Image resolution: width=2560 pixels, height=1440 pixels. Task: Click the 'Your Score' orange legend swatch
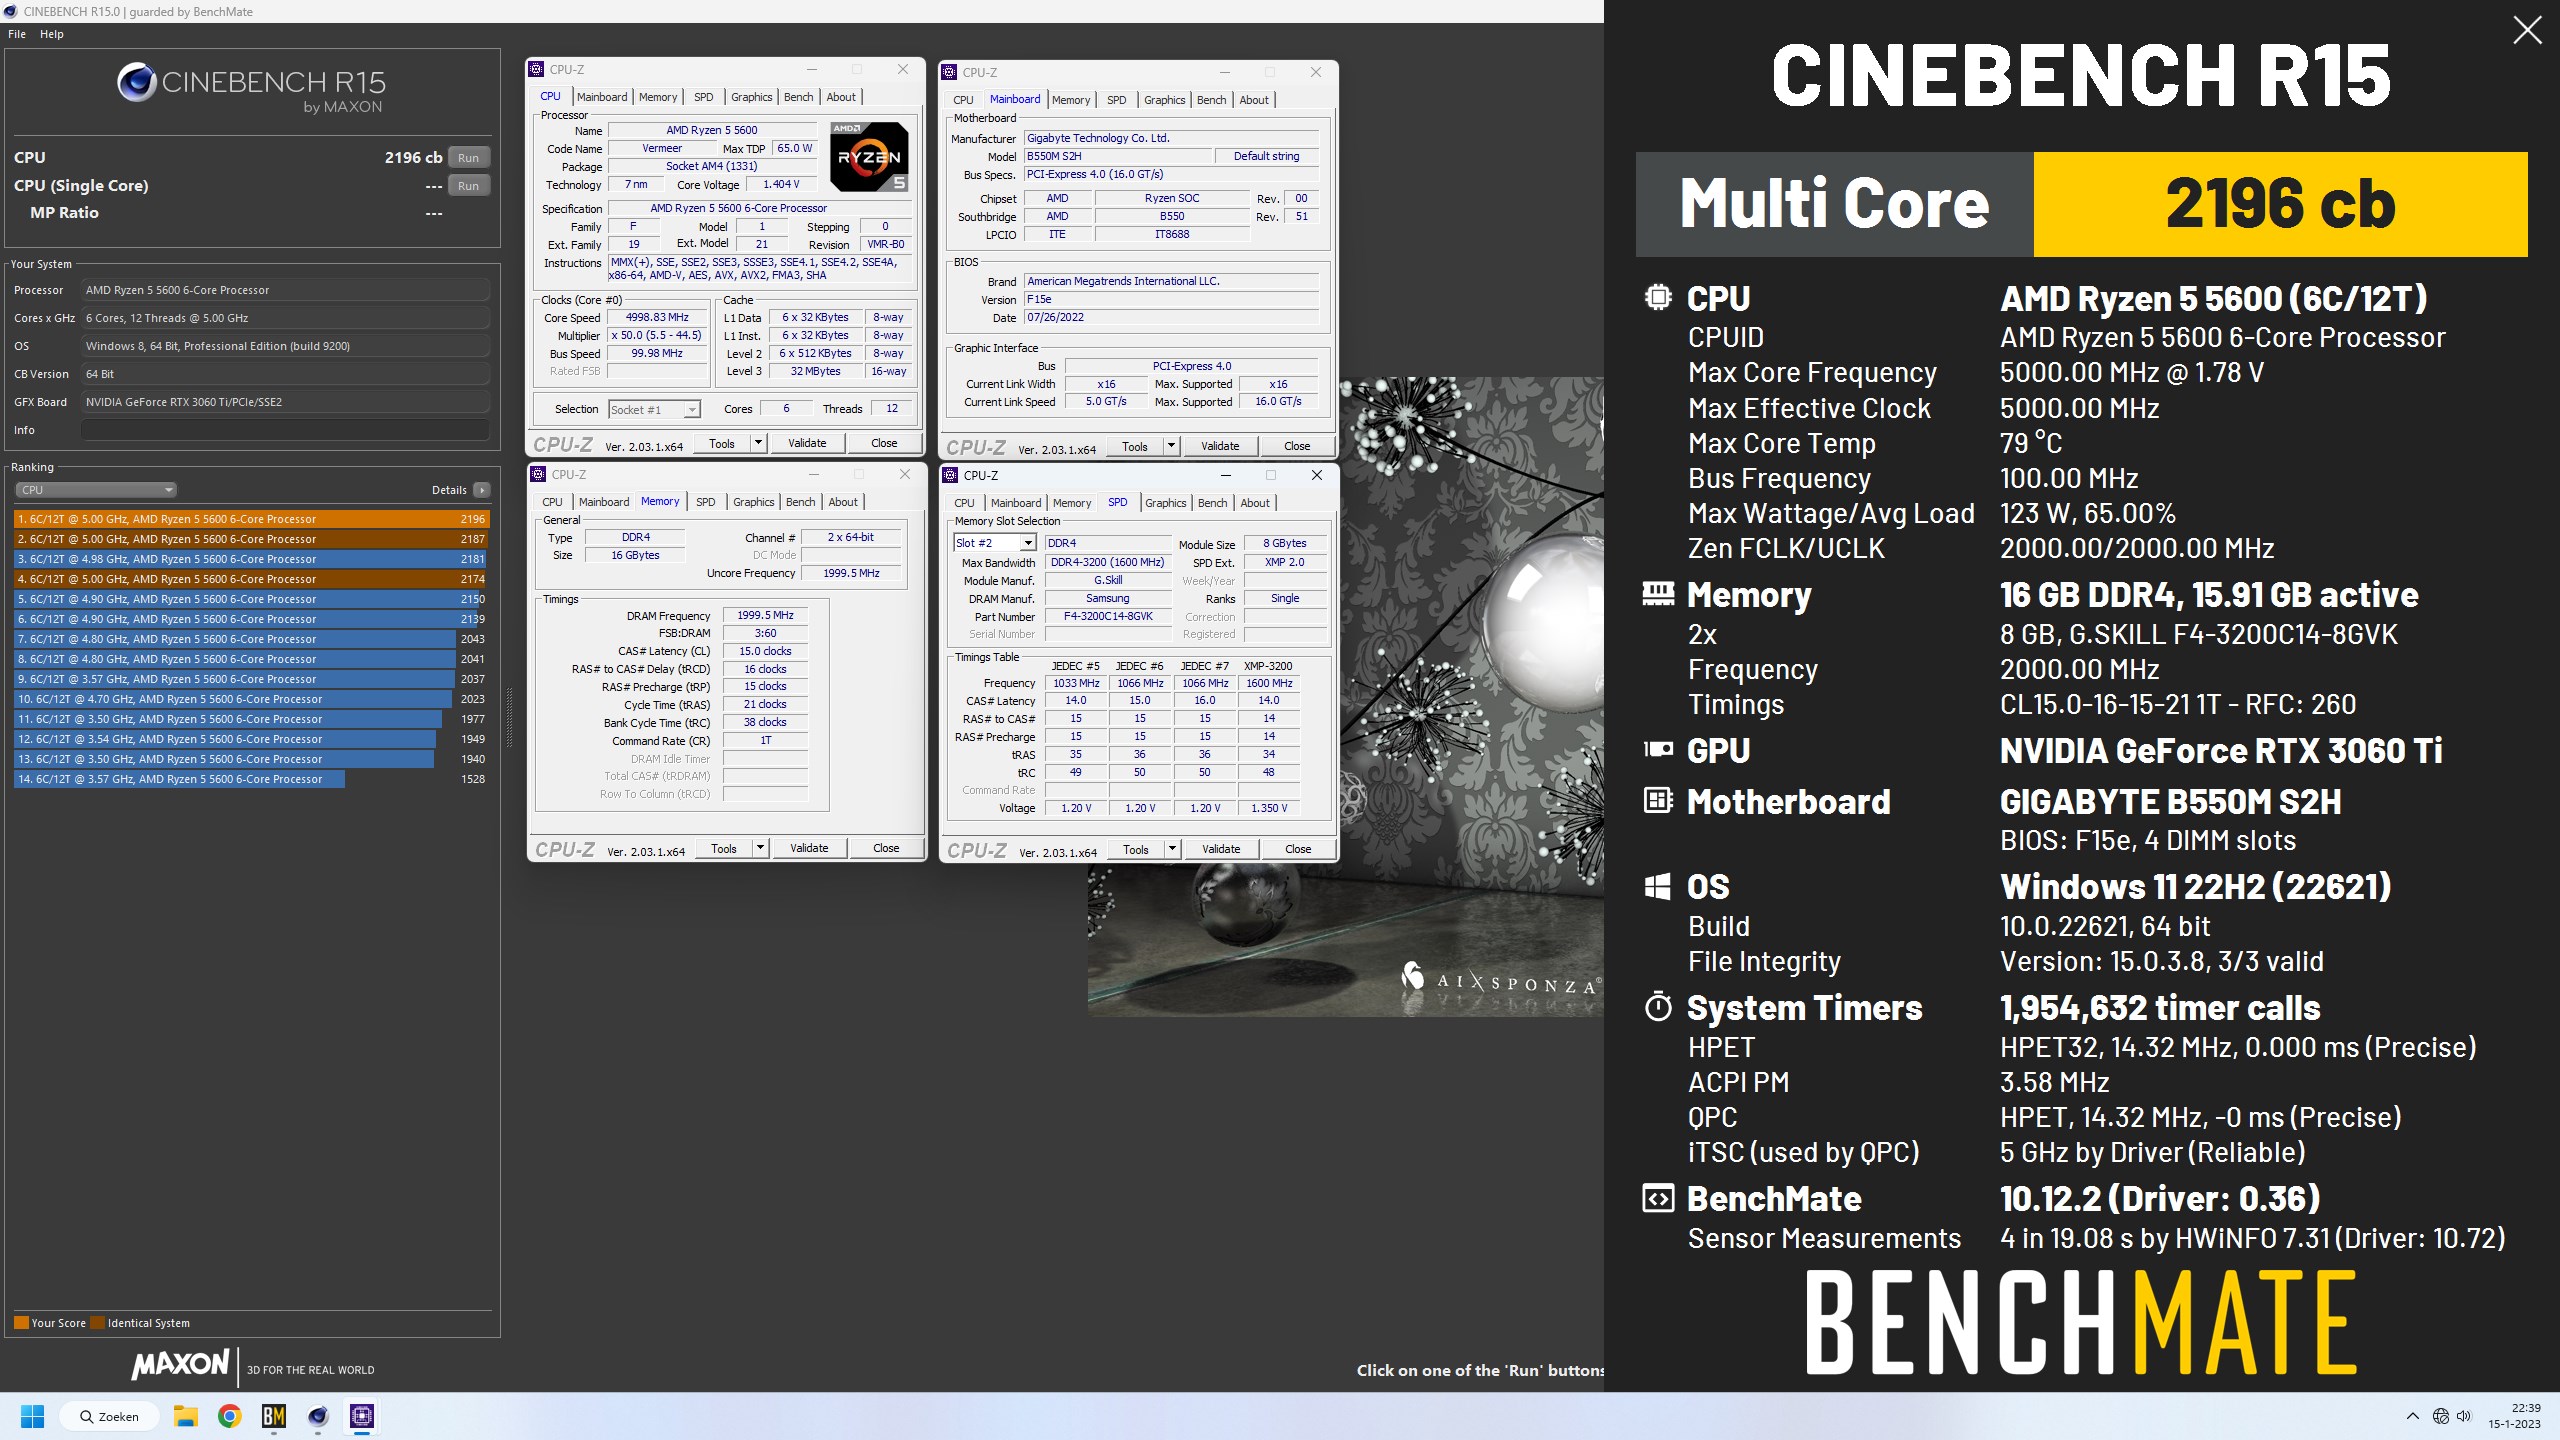21,1322
